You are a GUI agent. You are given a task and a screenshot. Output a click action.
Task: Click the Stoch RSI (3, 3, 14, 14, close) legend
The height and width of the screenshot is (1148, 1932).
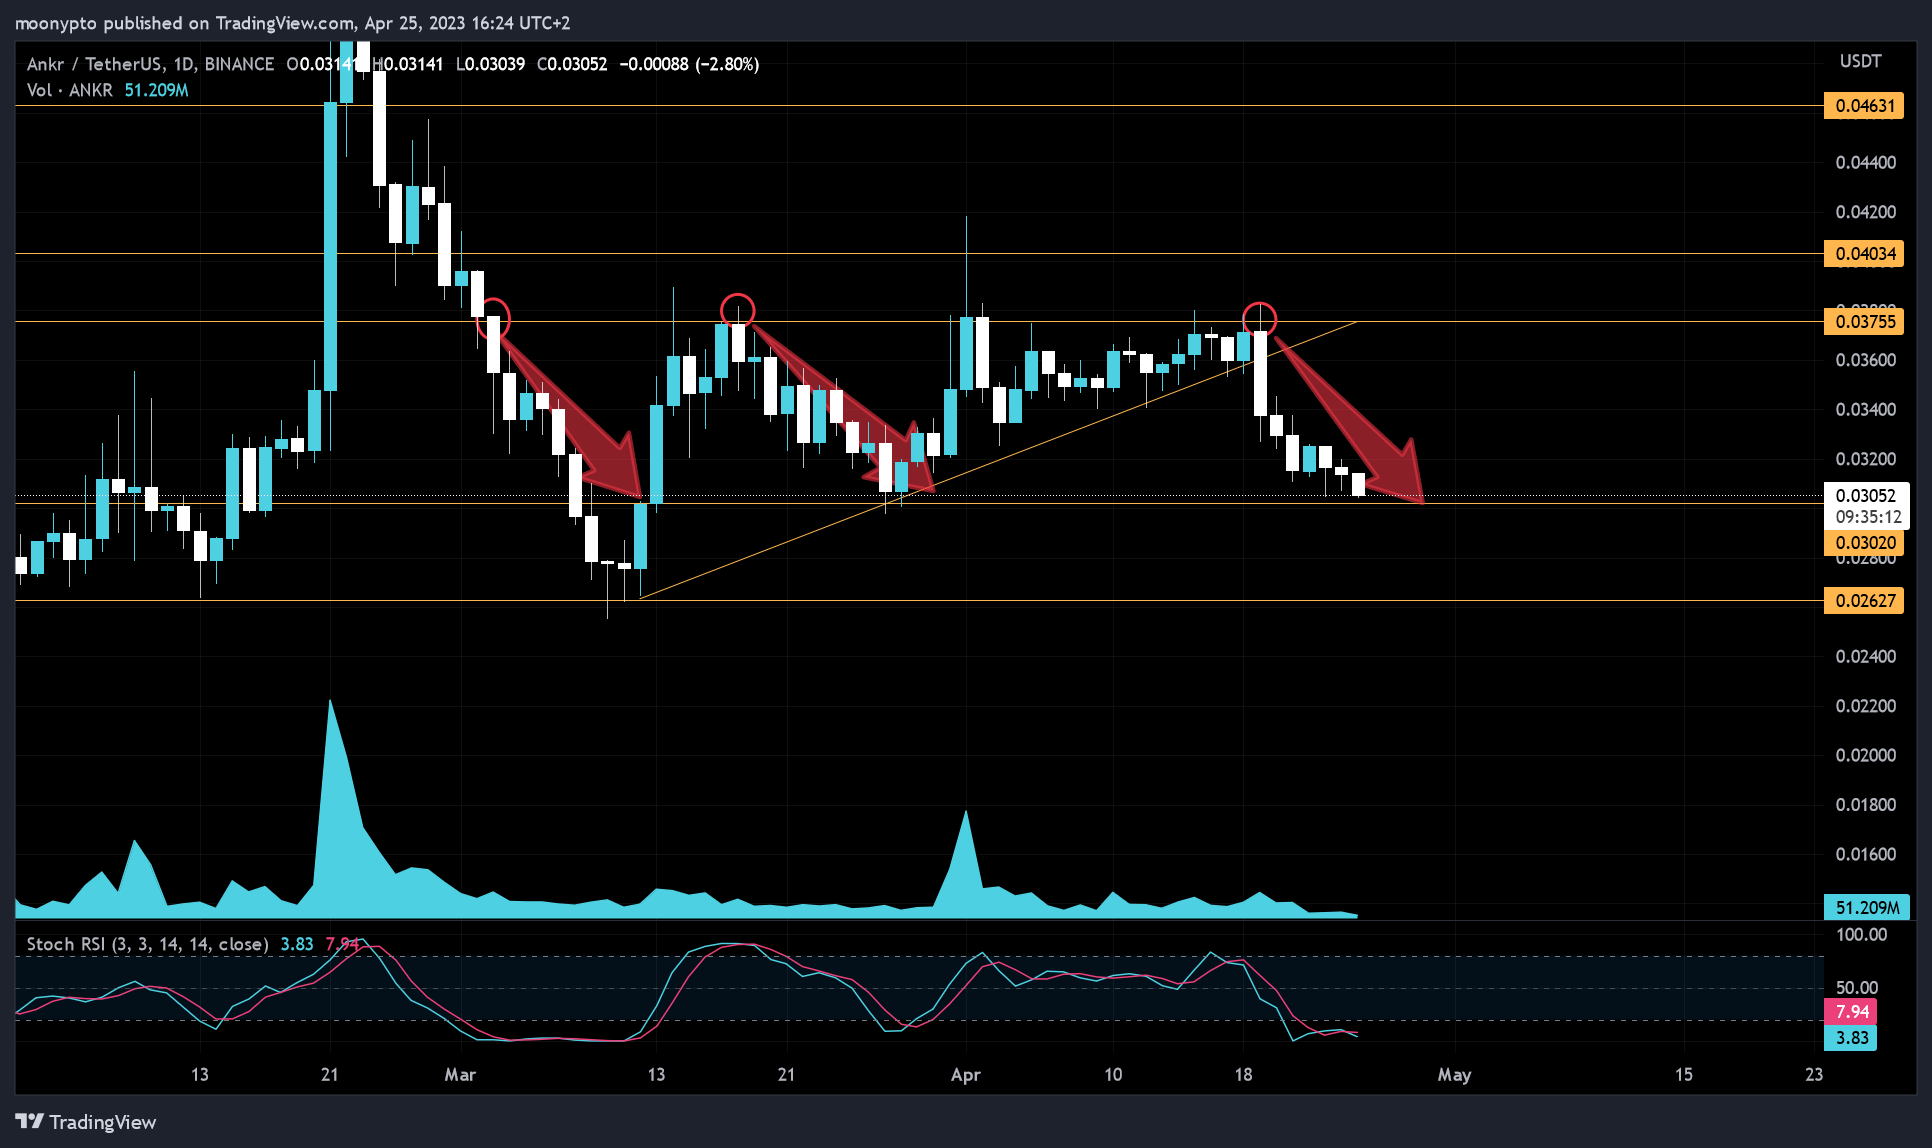pyautogui.click(x=147, y=944)
